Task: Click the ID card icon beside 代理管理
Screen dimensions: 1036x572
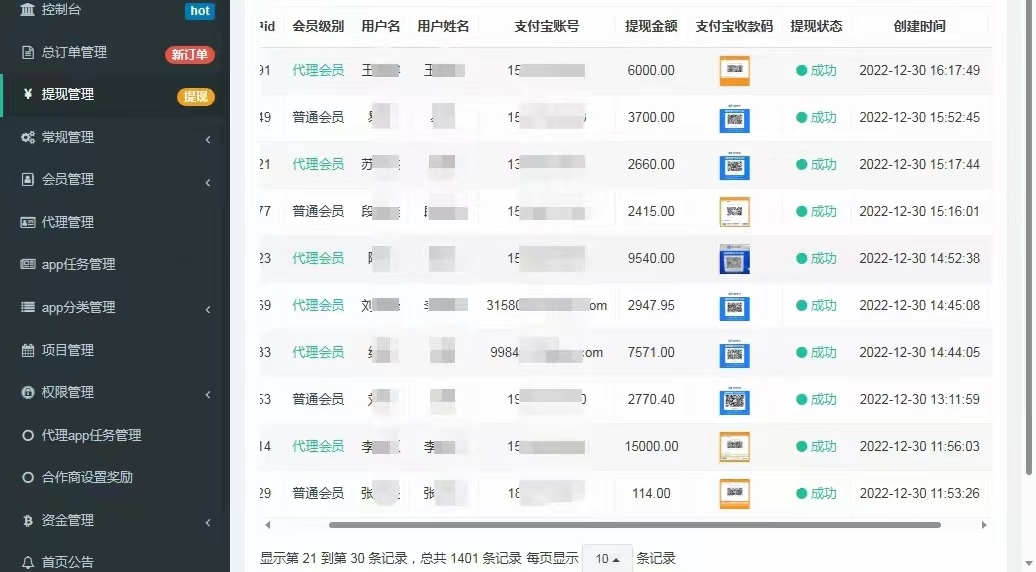Action: point(27,222)
